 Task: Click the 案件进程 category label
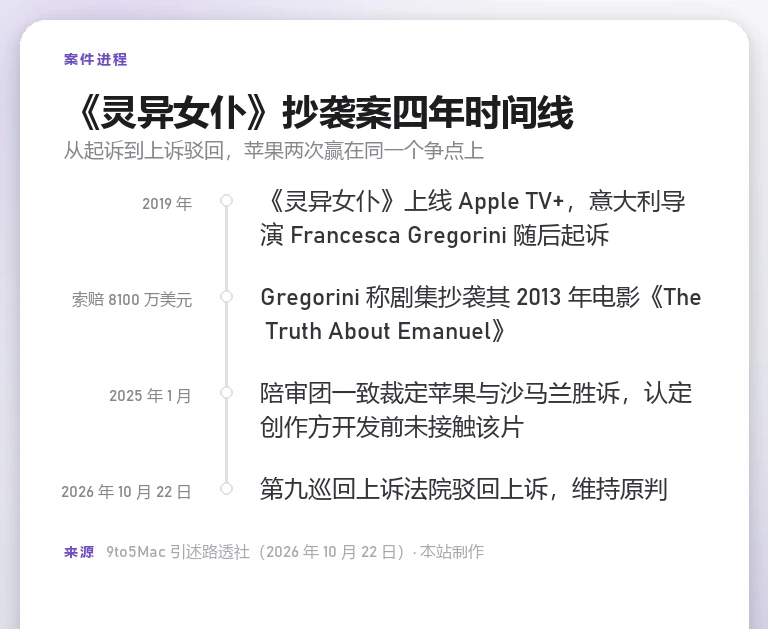tap(96, 59)
